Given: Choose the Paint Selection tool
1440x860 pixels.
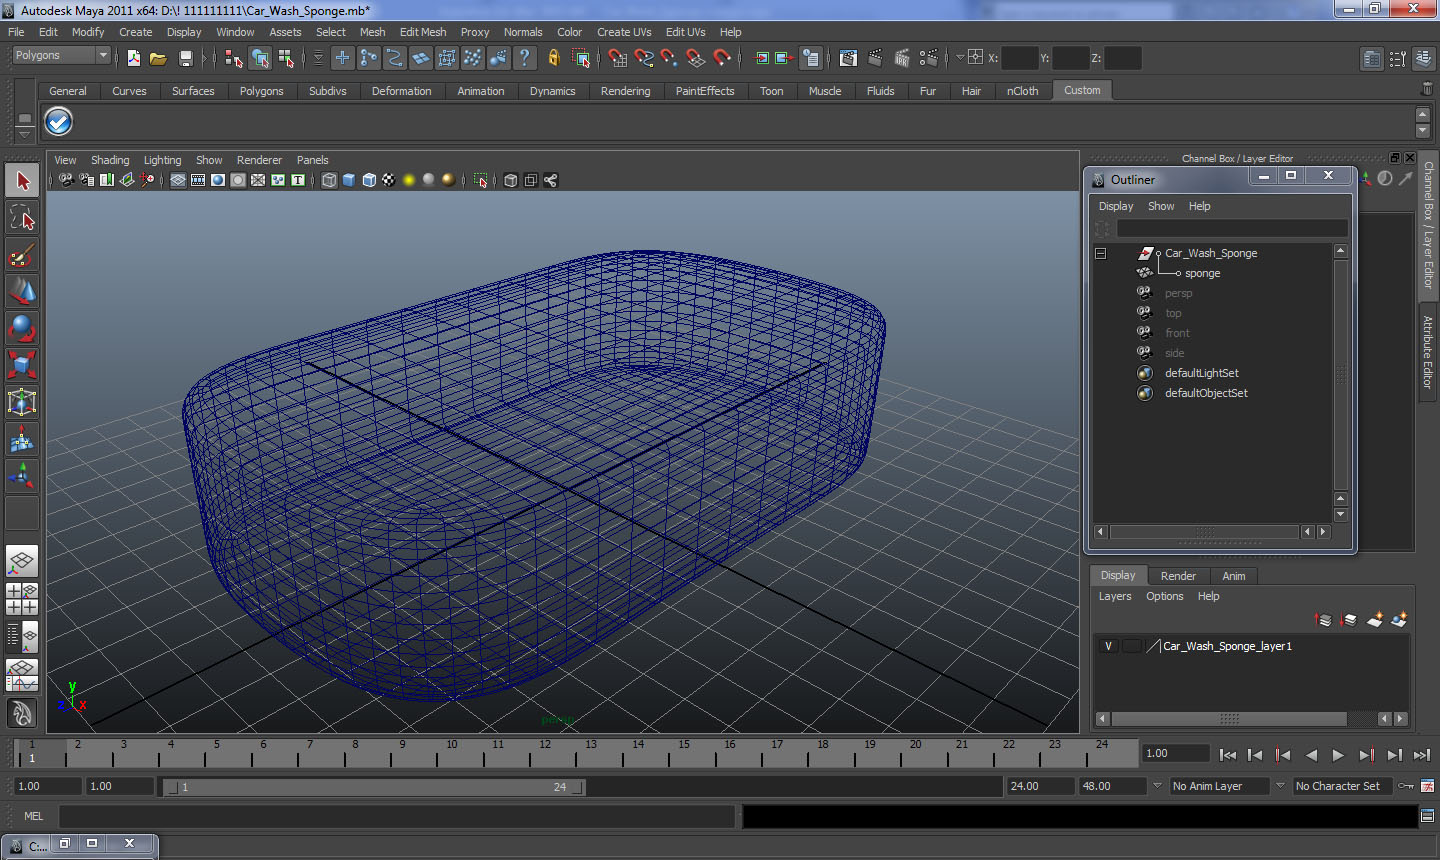Looking at the screenshot, I should pyautogui.click(x=22, y=255).
